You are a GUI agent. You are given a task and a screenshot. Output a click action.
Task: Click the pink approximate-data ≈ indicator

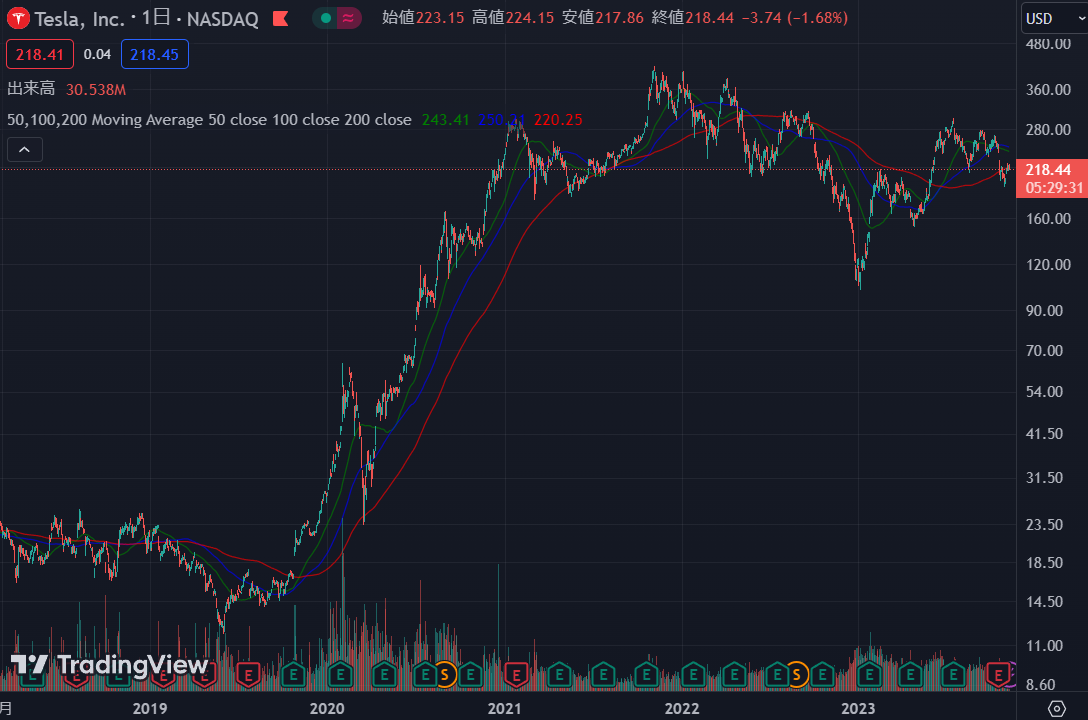pos(348,18)
